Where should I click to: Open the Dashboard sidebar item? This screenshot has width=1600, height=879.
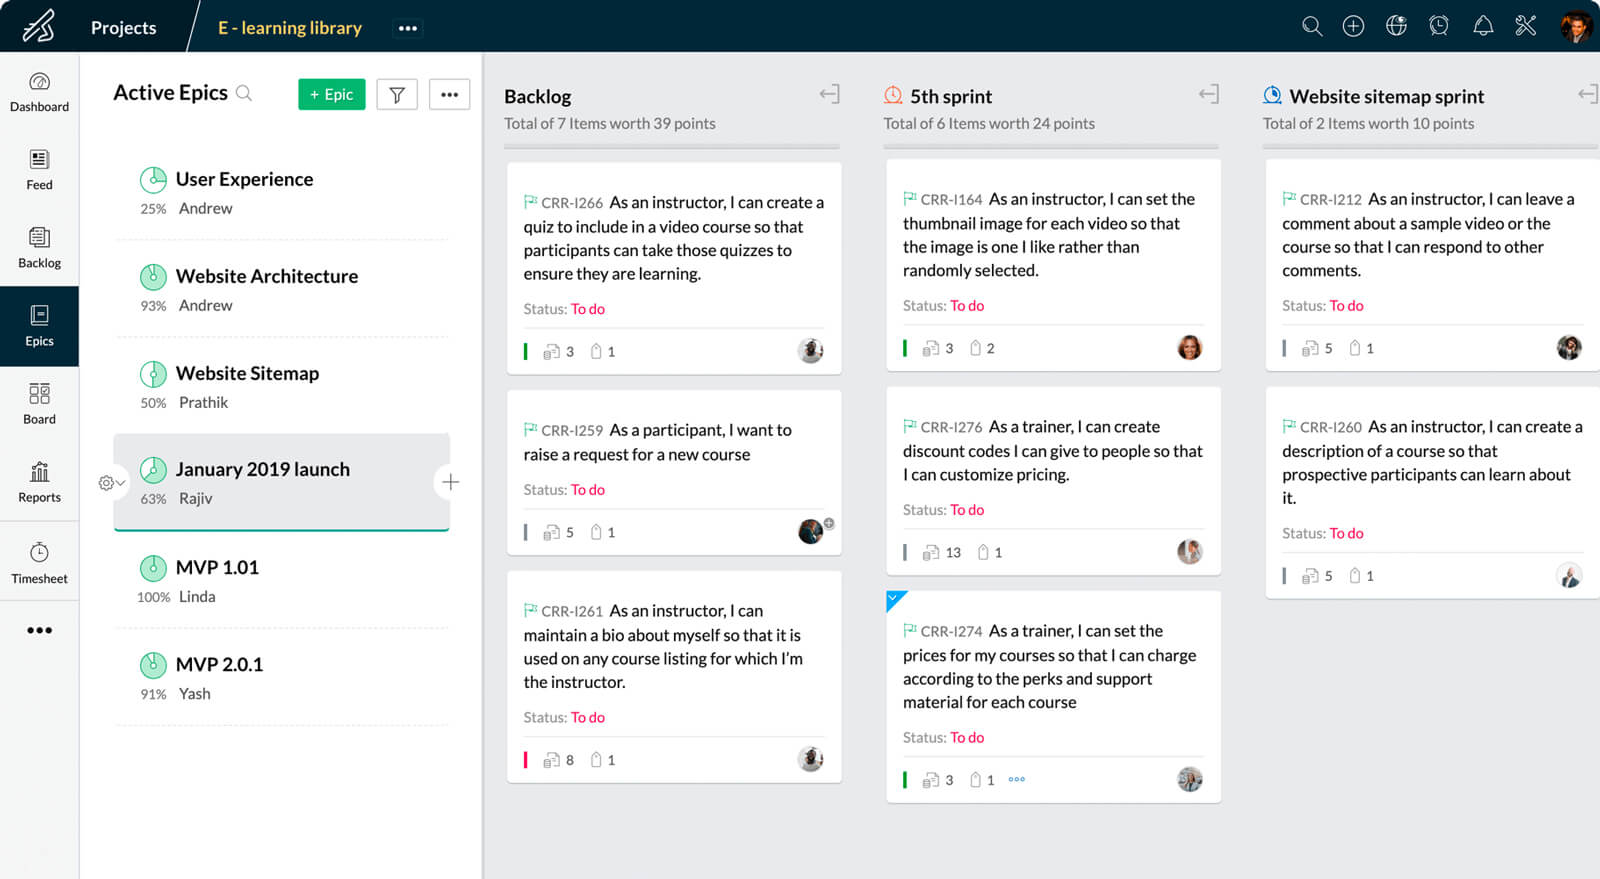point(39,92)
